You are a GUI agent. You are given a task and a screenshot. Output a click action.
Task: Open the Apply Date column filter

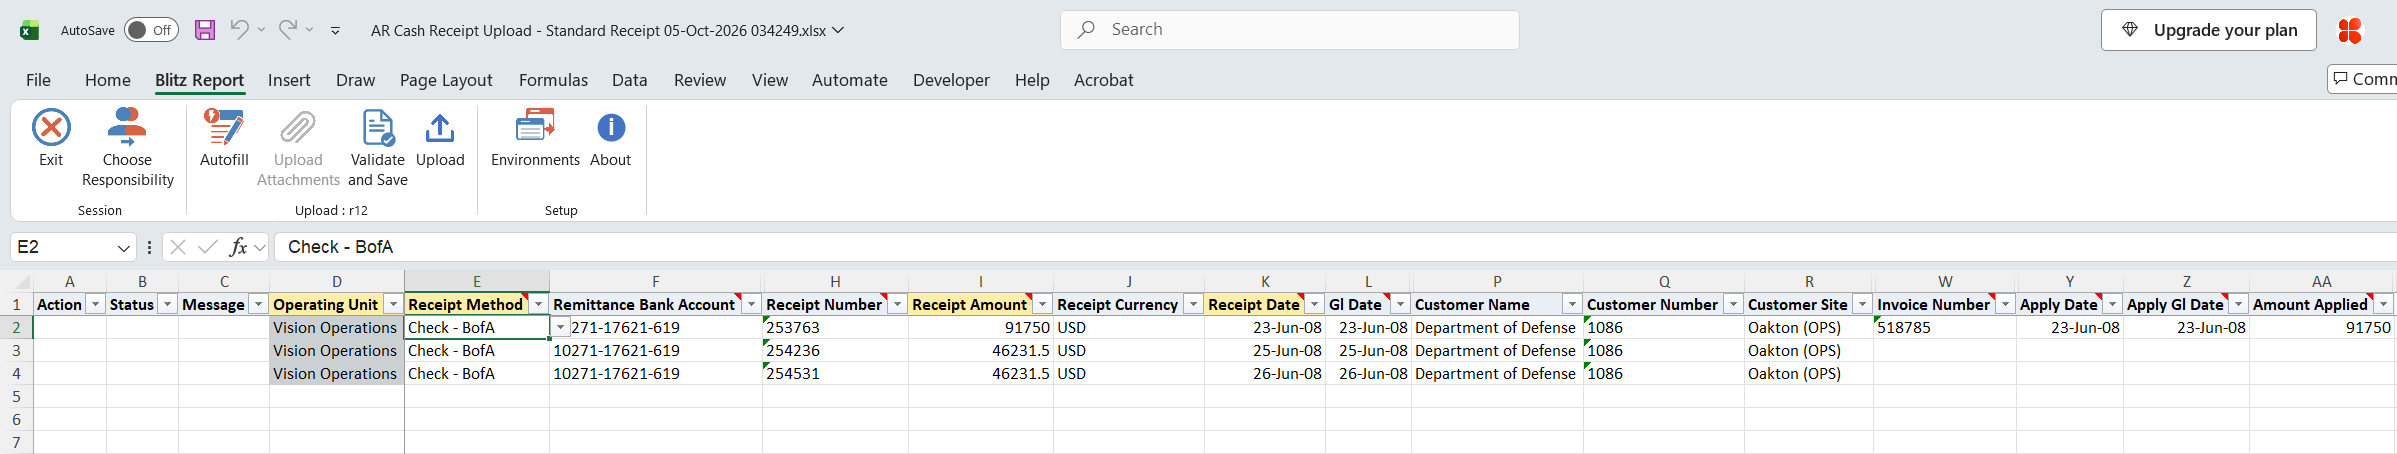2112,304
